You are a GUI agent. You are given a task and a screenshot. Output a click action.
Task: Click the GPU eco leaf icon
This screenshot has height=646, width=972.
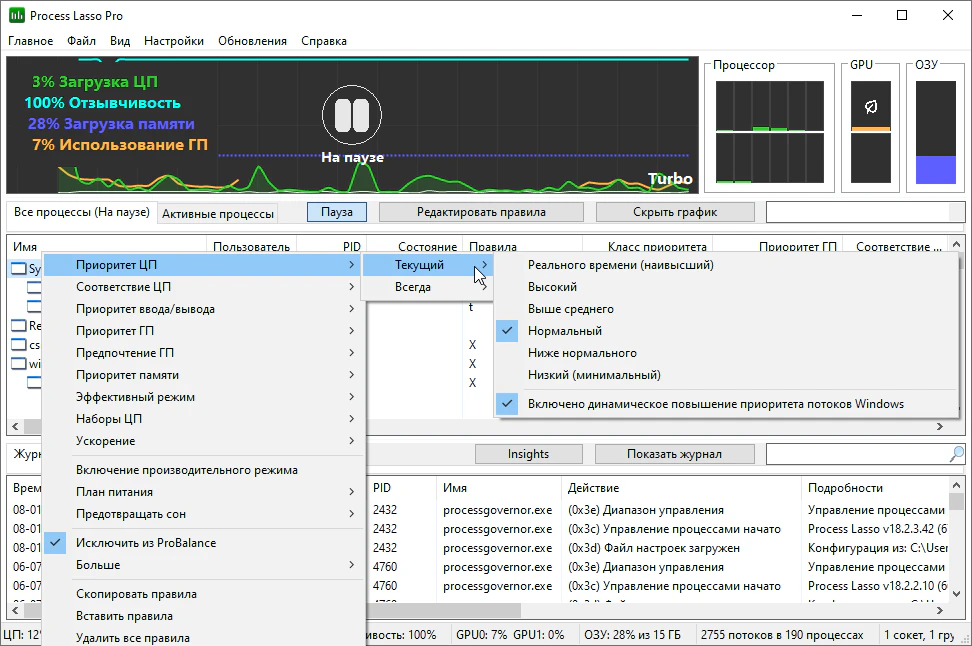pos(871,107)
